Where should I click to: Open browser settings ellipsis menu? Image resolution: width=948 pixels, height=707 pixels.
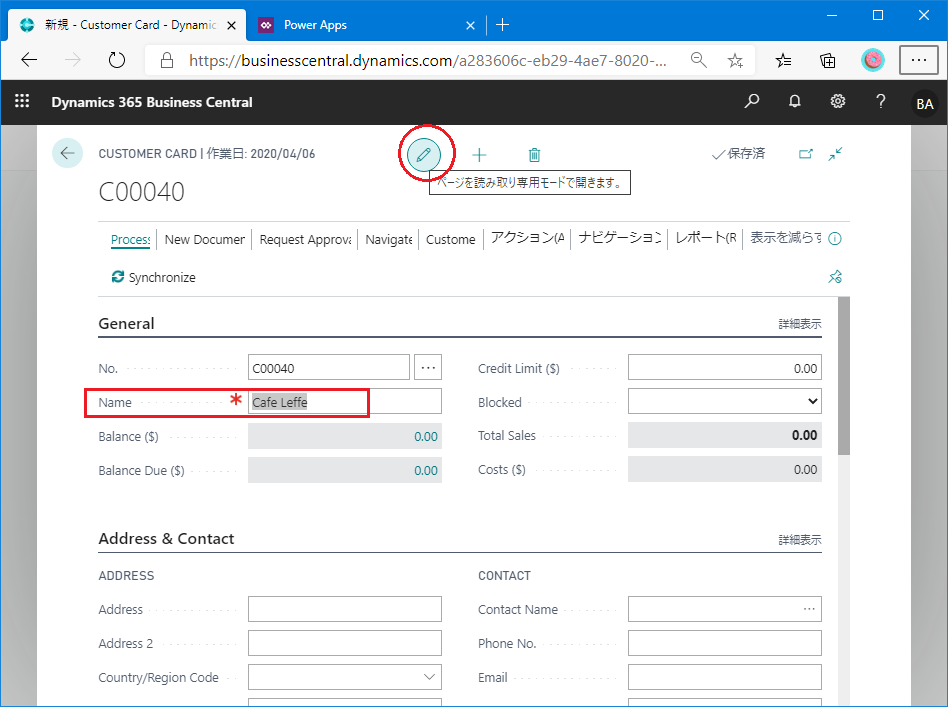click(918, 60)
